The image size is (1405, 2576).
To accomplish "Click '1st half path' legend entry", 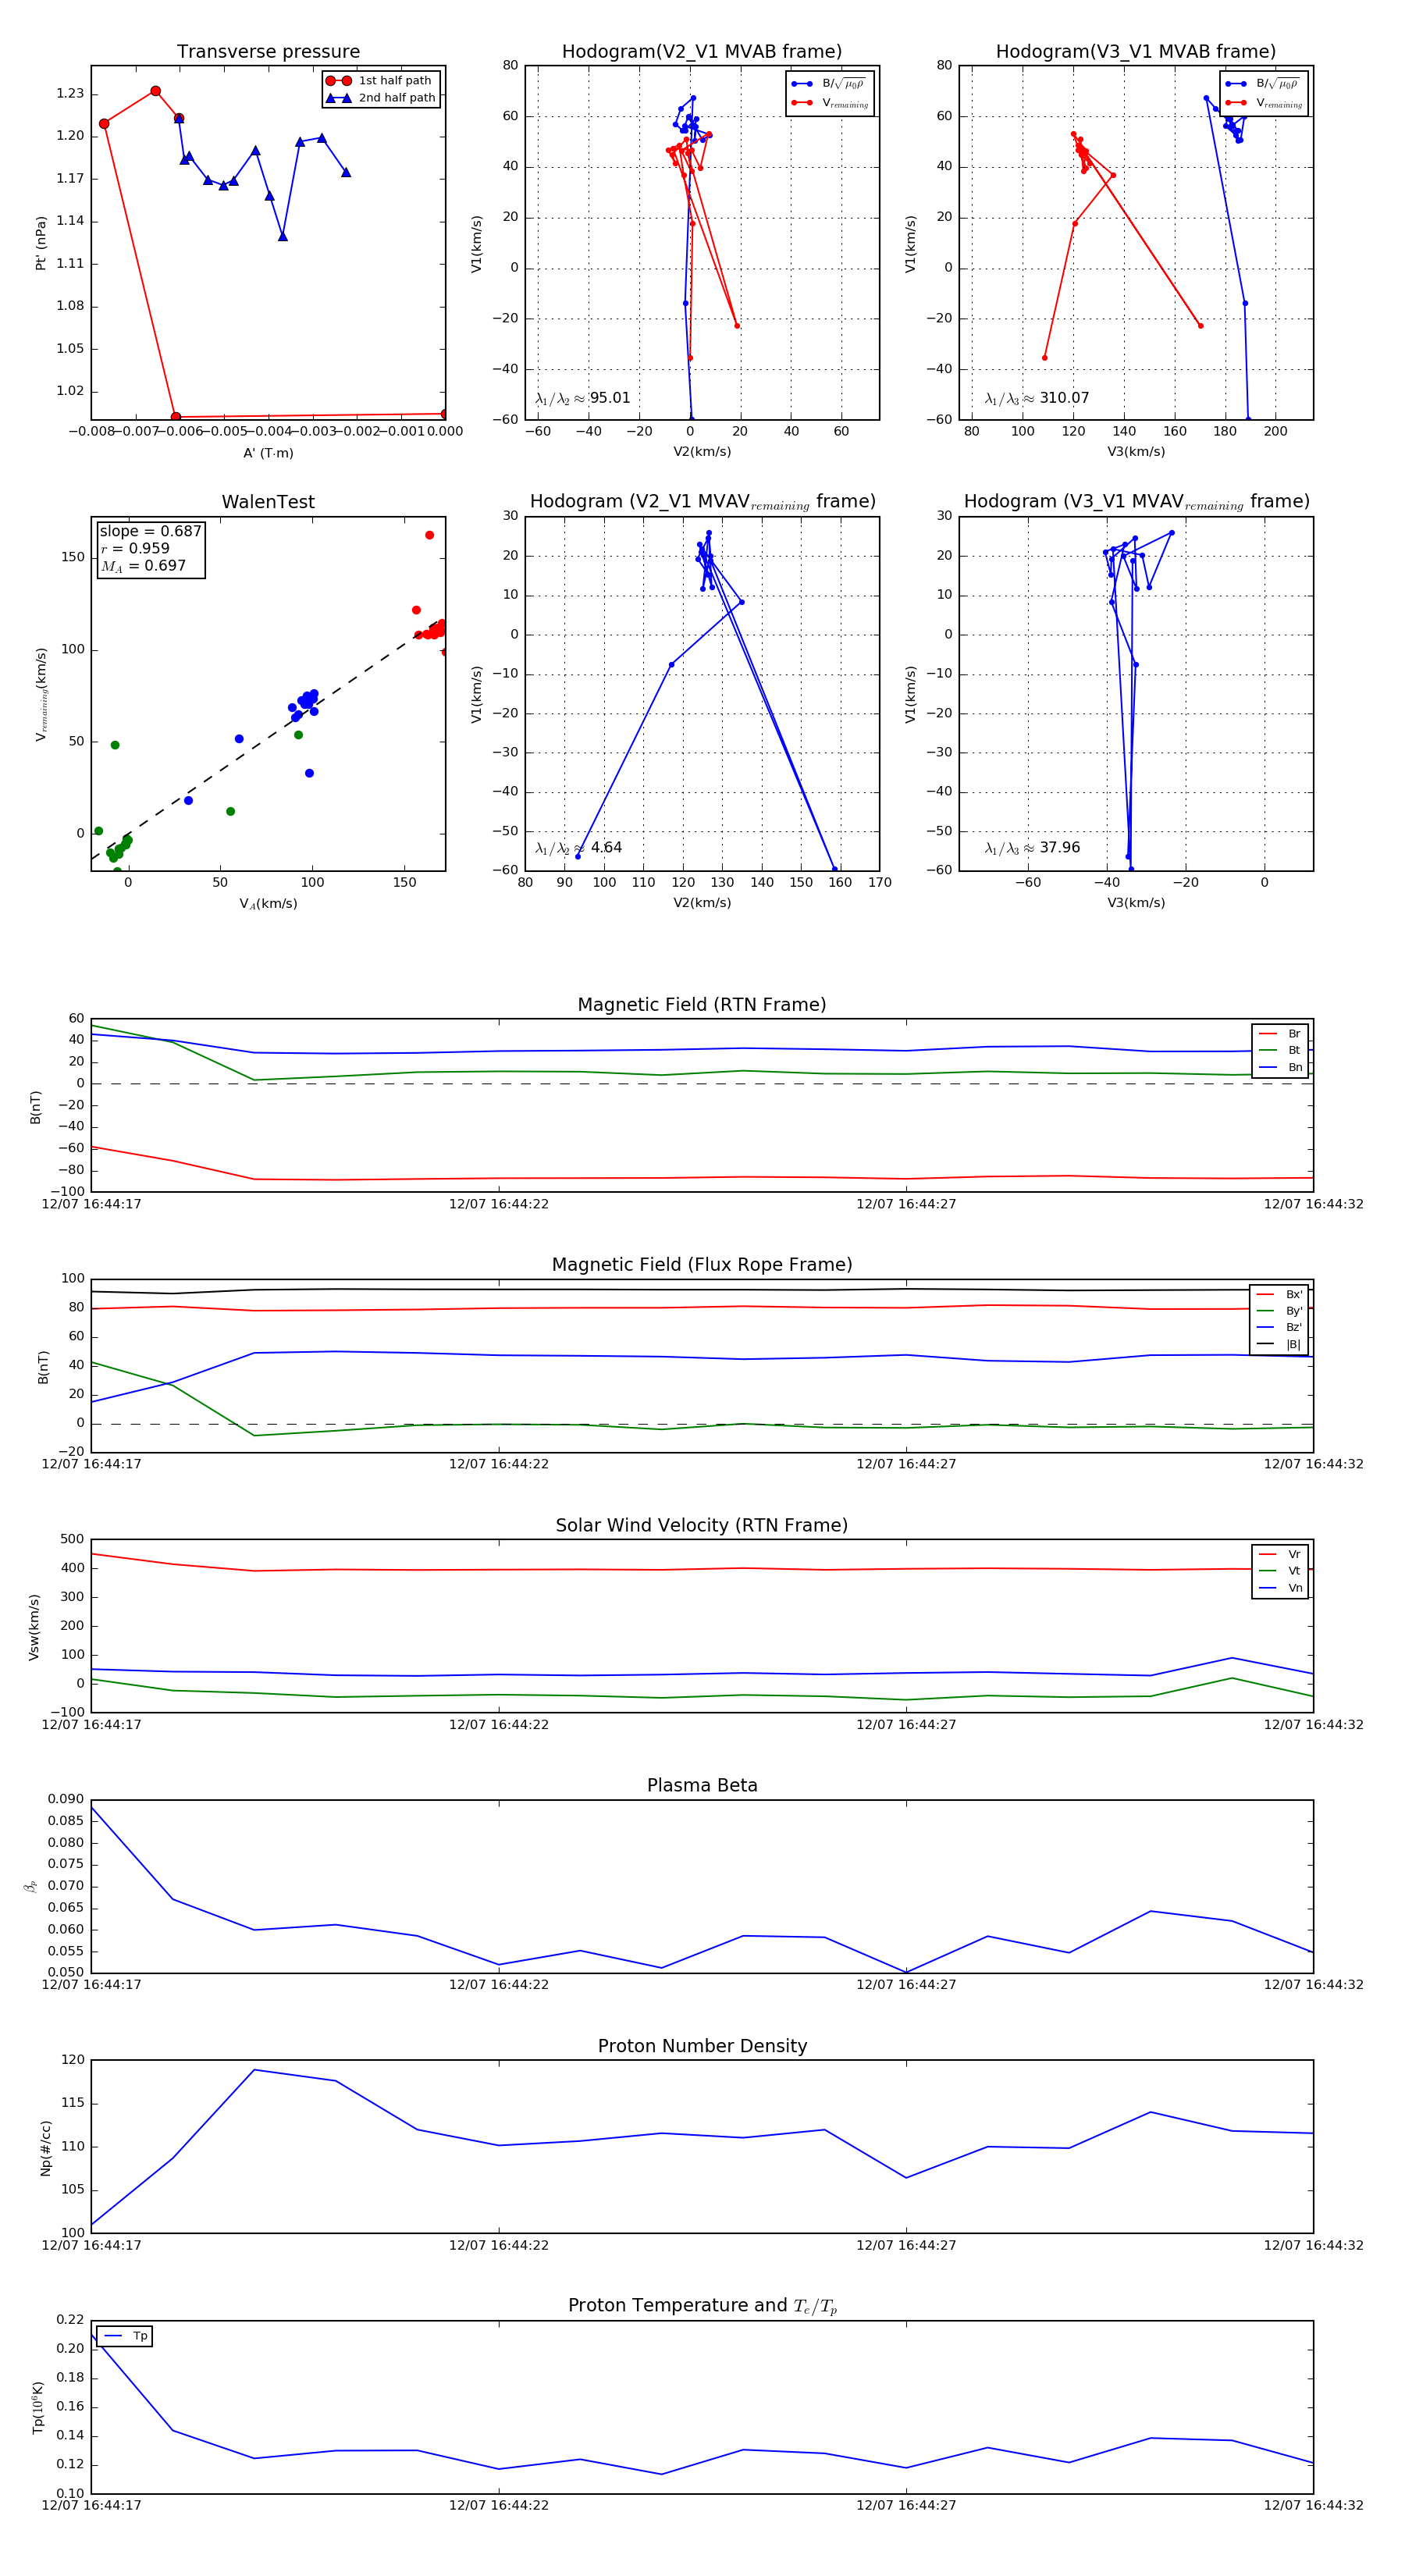I will point(382,80).
